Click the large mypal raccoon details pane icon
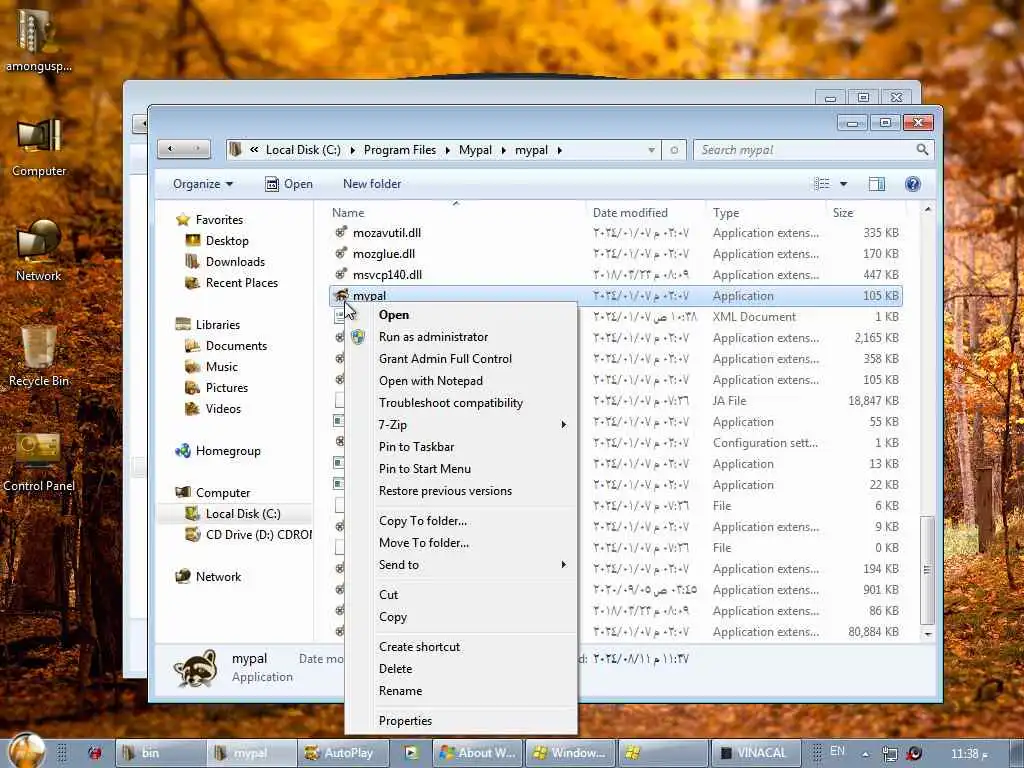 [x=195, y=668]
